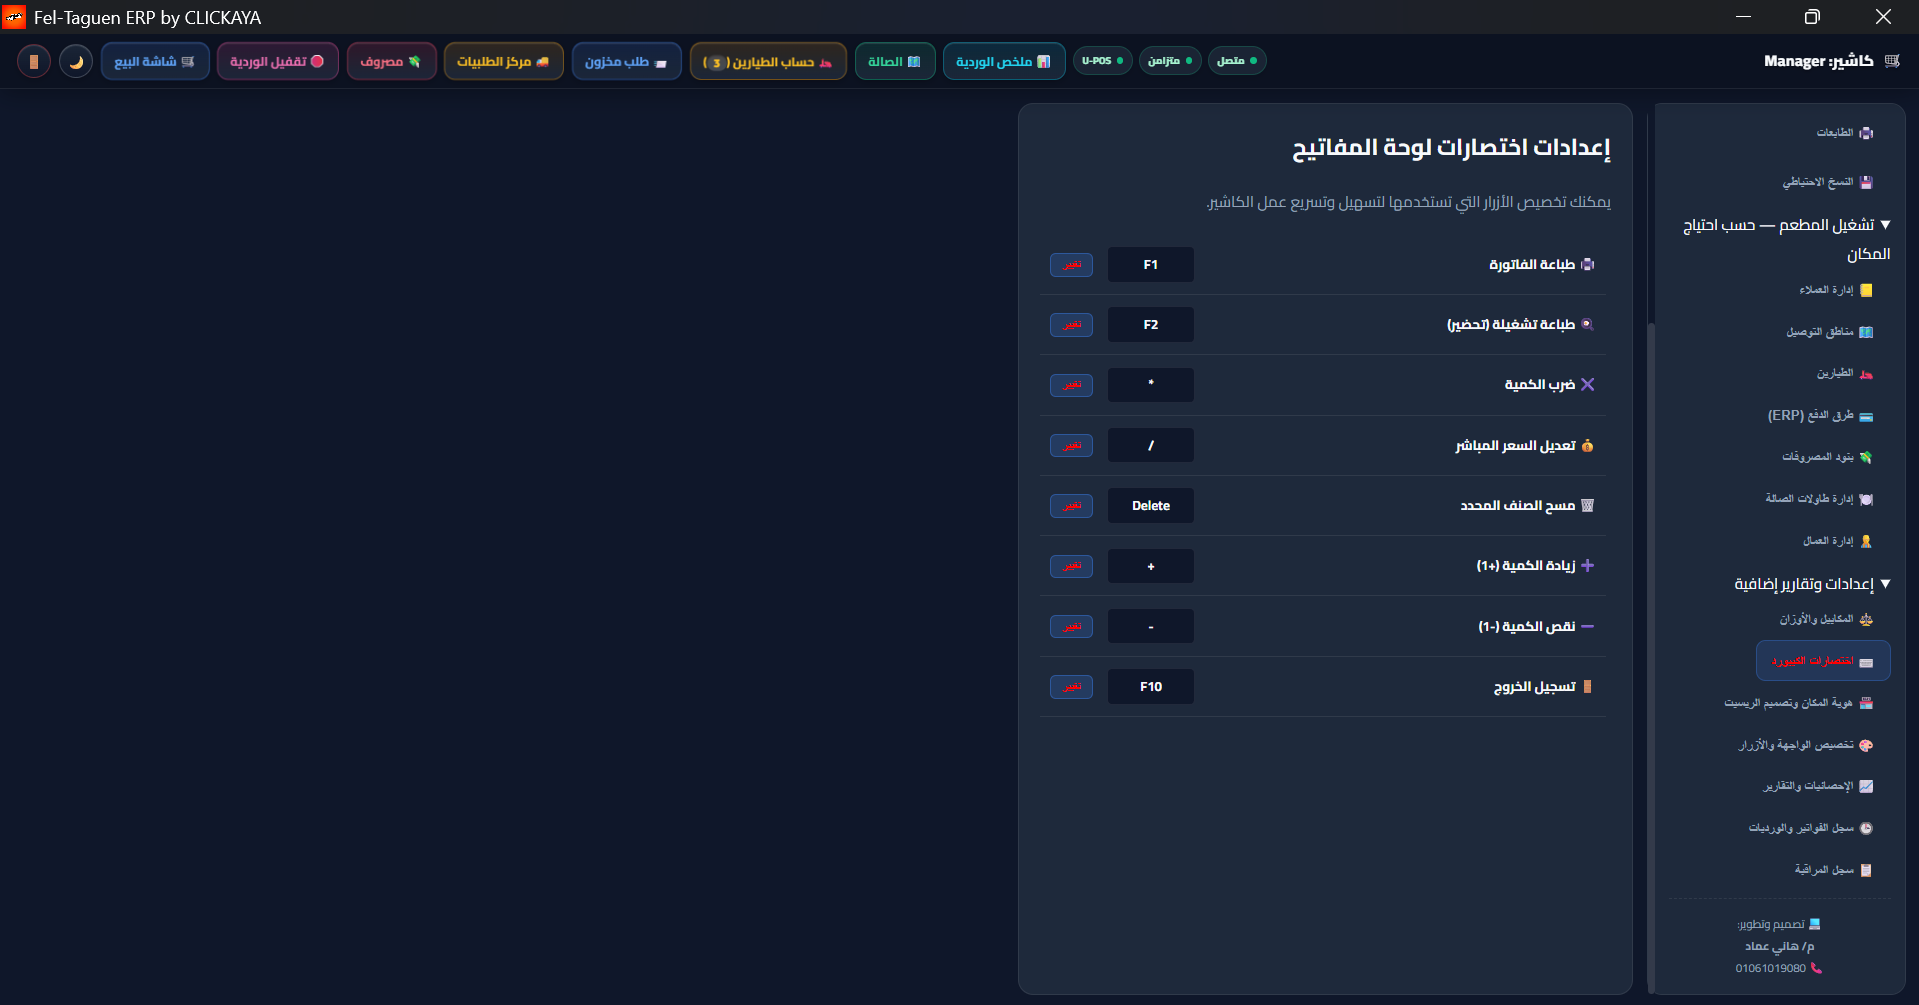The width and height of the screenshot is (1919, 1005).
Task: Open the hall view (الصالة)
Action: click(x=895, y=61)
